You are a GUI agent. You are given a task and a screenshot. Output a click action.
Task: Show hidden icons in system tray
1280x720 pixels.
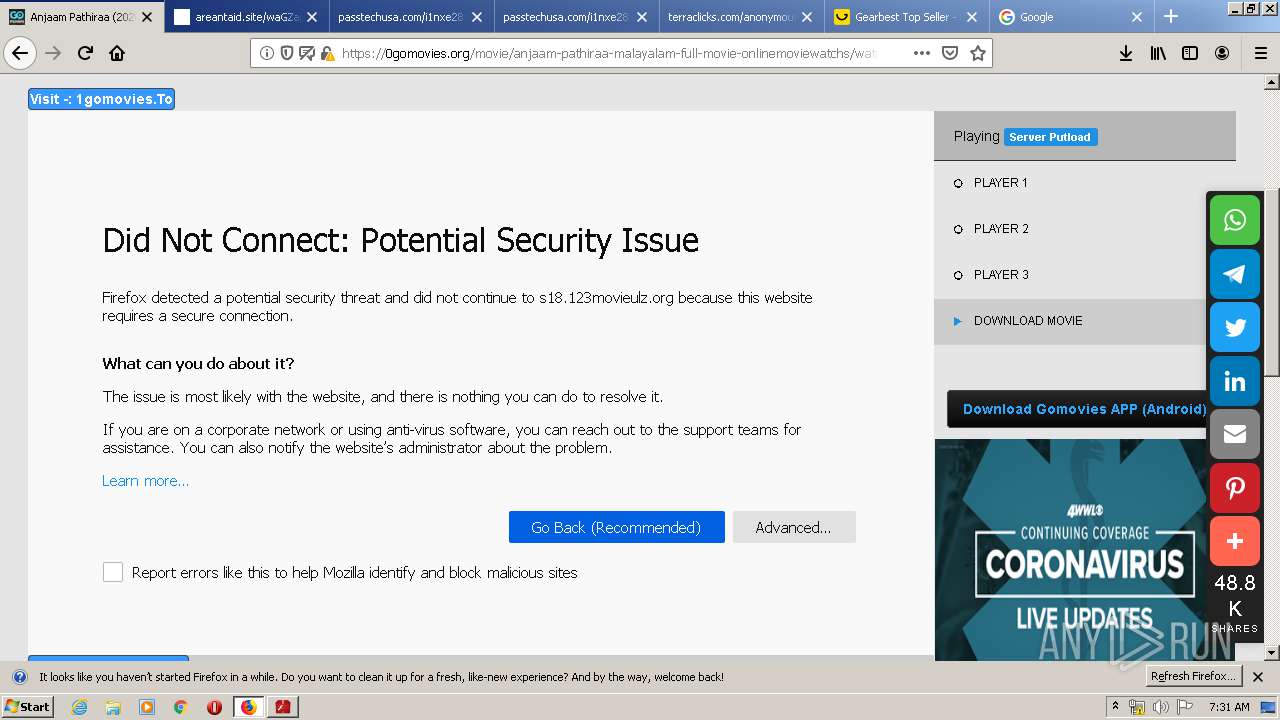(1115, 706)
